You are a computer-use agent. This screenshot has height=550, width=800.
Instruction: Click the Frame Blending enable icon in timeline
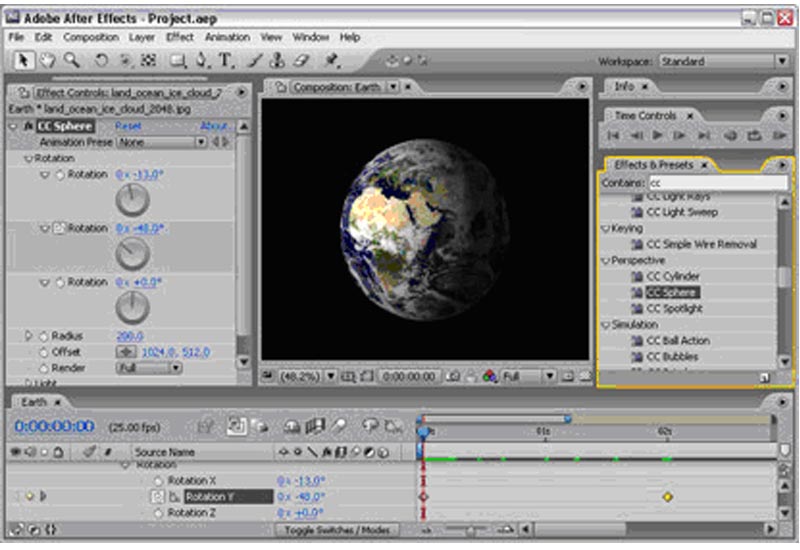(x=315, y=426)
